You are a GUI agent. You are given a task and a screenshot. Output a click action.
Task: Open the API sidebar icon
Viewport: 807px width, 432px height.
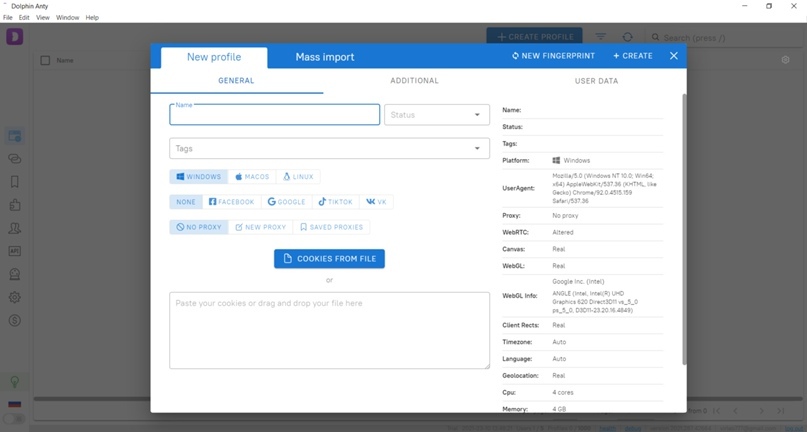(x=14, y=251)
